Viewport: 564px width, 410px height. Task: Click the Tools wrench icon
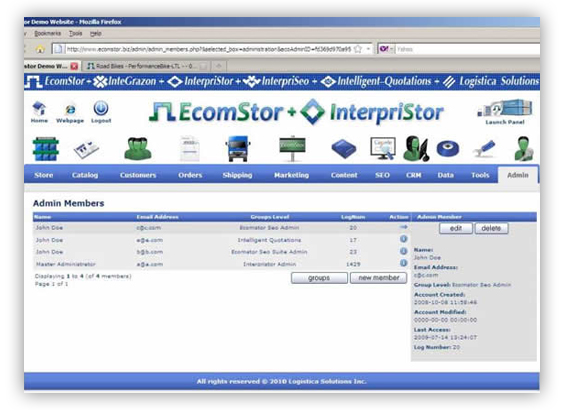(484, 149)
